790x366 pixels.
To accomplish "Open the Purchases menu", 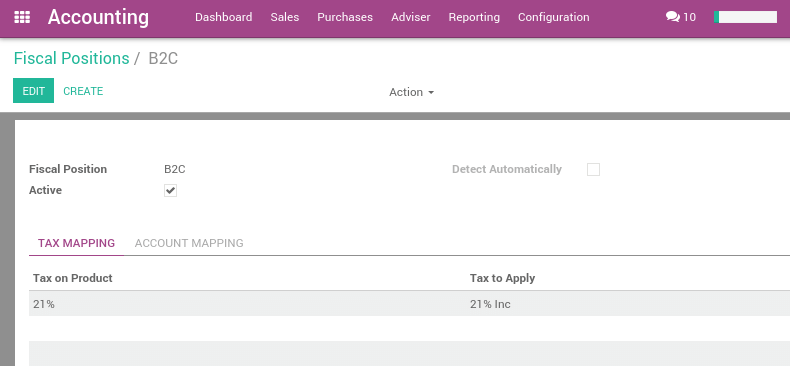I will point(345,17).
